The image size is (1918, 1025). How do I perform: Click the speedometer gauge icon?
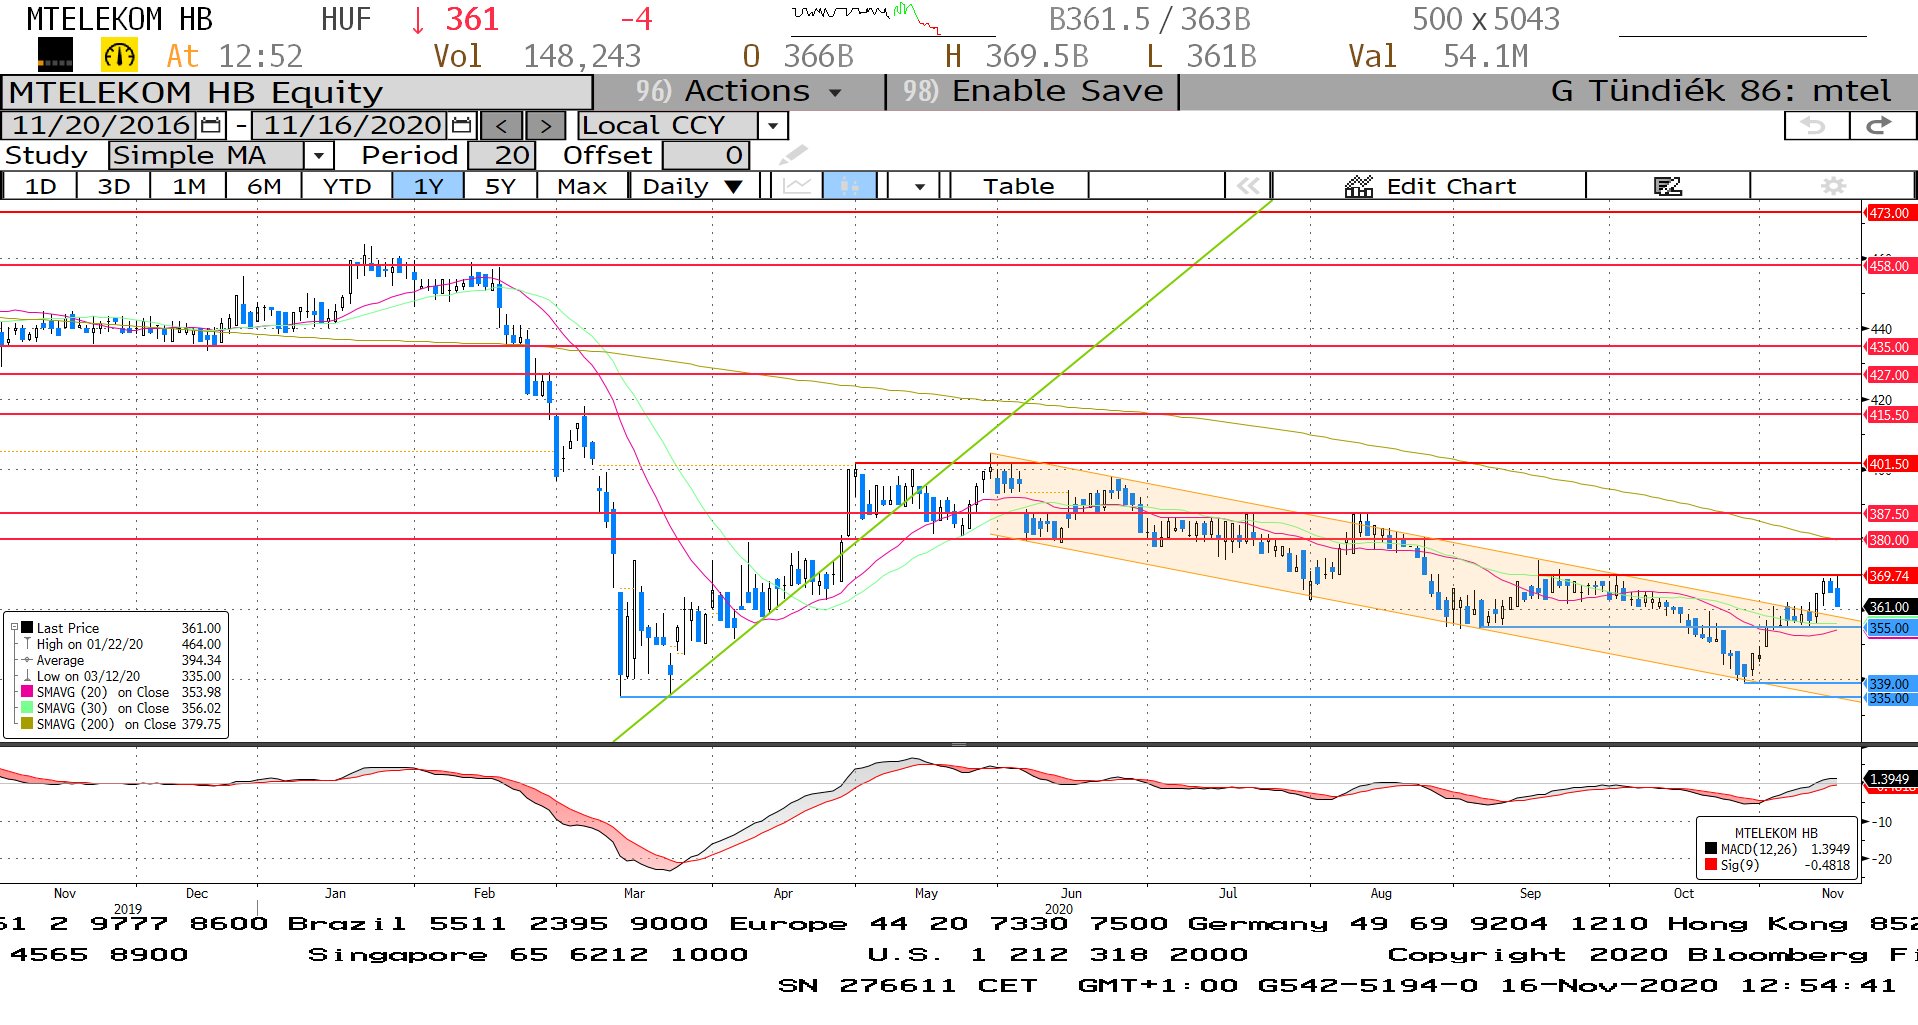[119, 55]
